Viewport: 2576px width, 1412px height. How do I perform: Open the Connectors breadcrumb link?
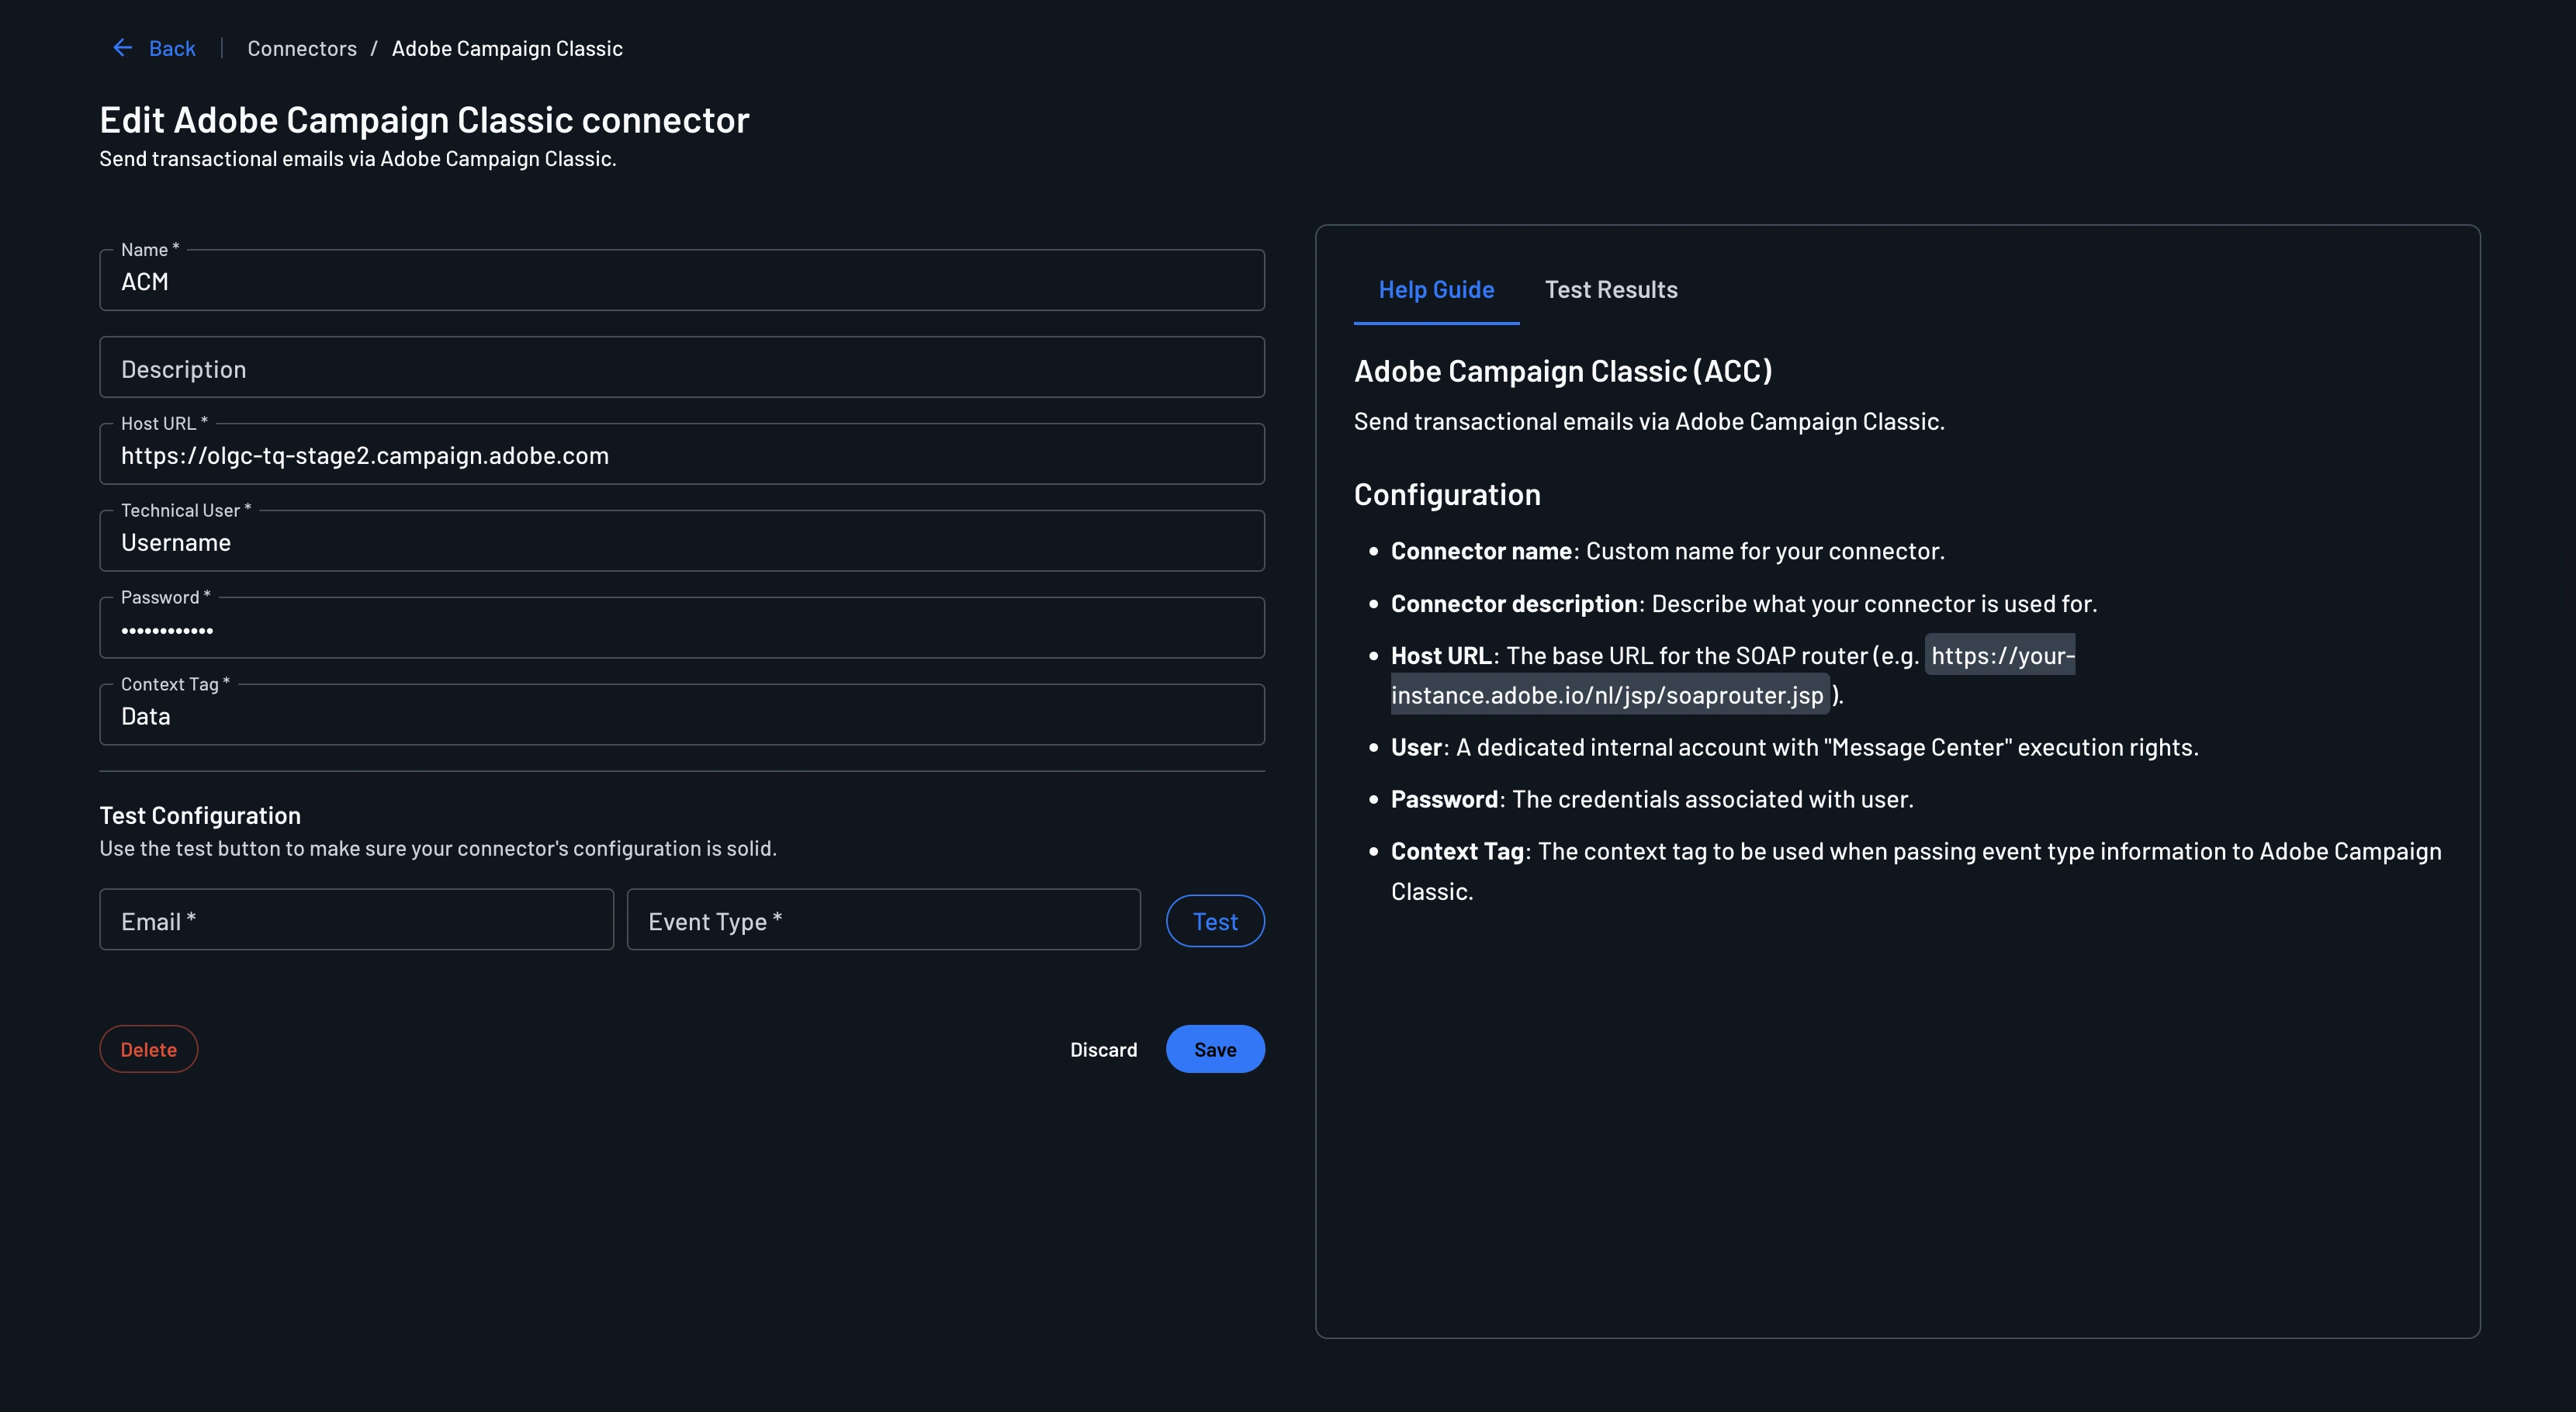[302, 47]
